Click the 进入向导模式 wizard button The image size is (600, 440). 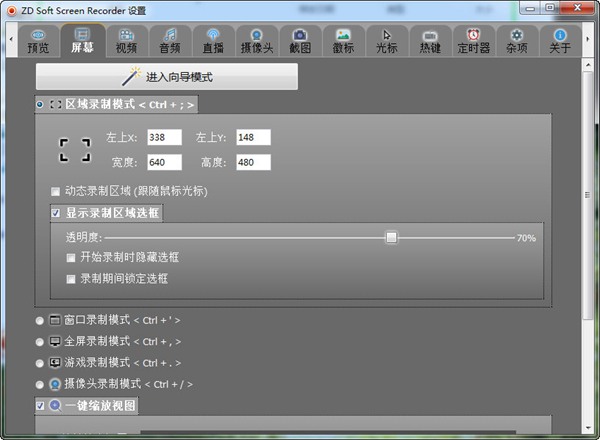pyautogui.click(x=167, y=76)
